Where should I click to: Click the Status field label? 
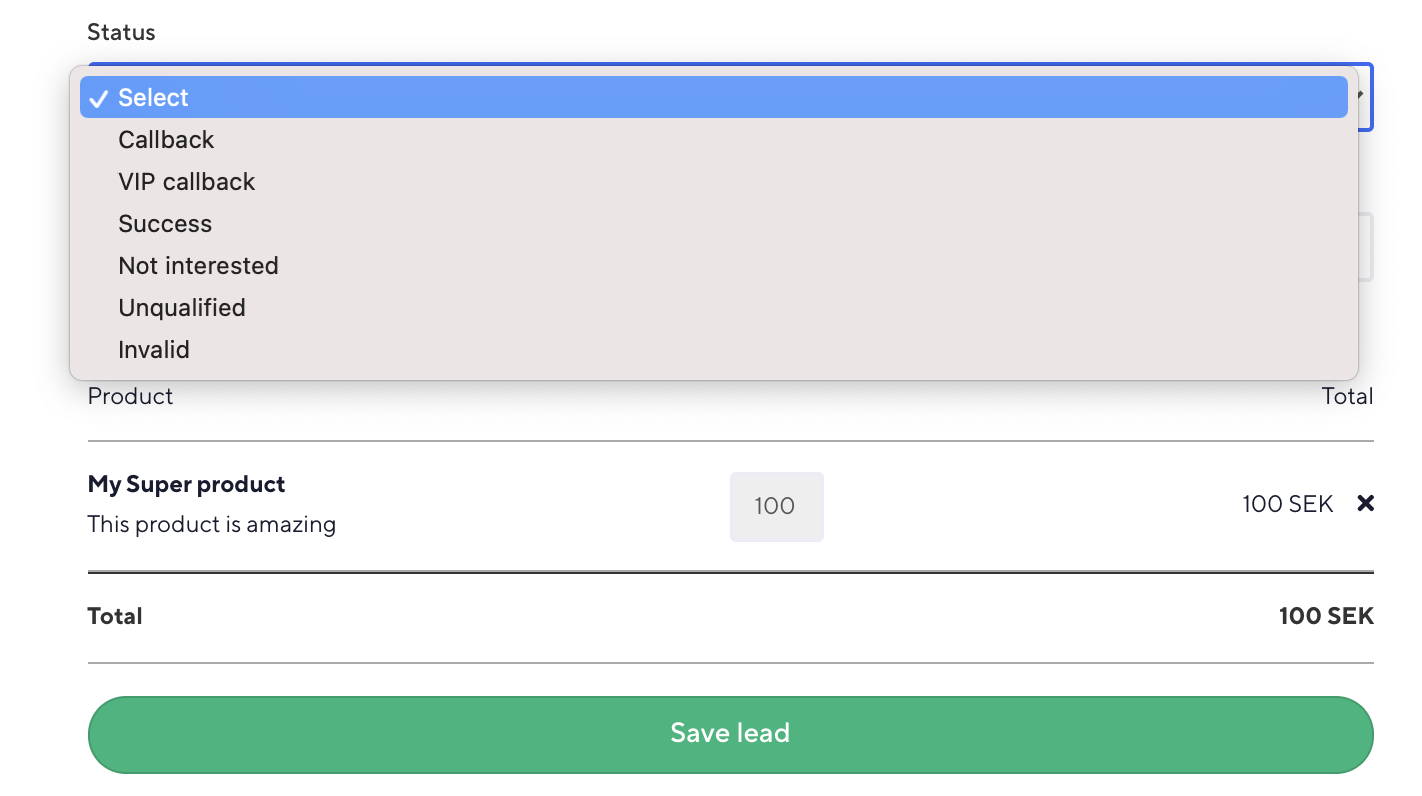point(121,32)
